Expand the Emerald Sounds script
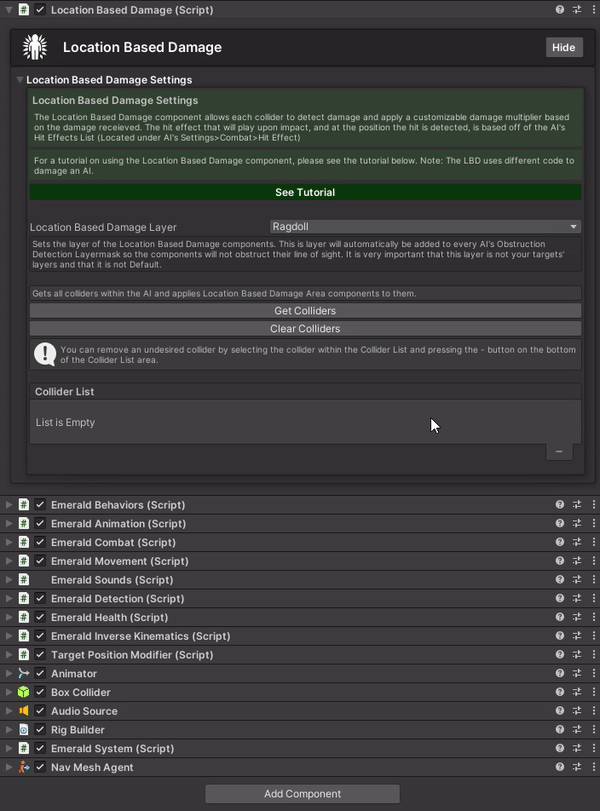Viewport: 600px width, 811px height. point(9,580)
